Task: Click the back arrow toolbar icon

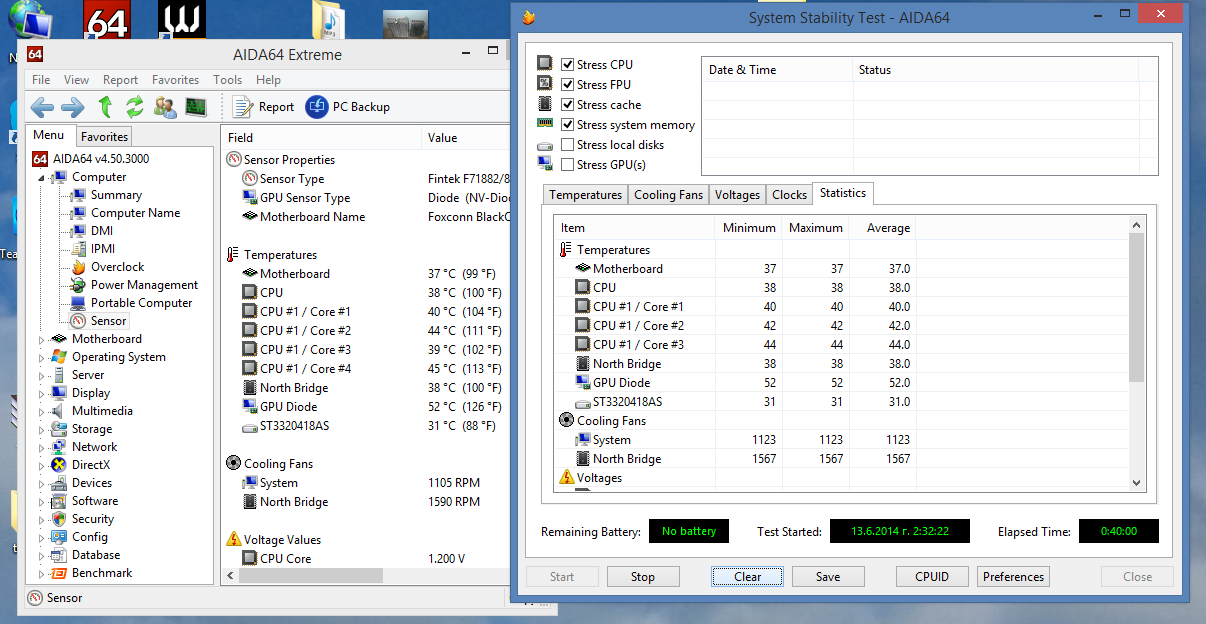Action: [x=42, y=107]
